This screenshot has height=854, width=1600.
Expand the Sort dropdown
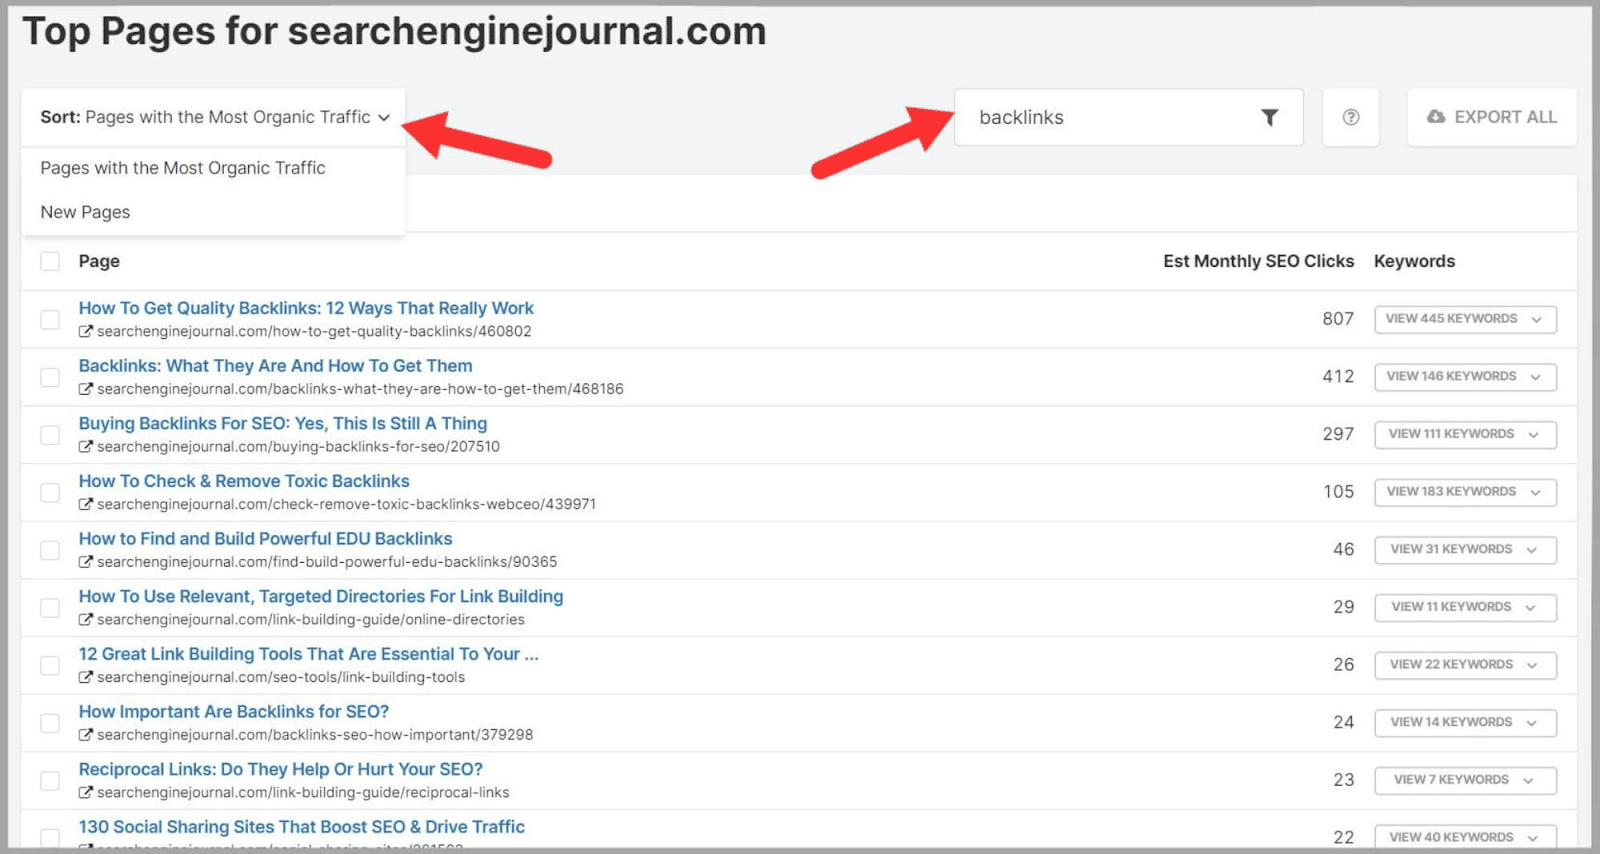point(214,118)
